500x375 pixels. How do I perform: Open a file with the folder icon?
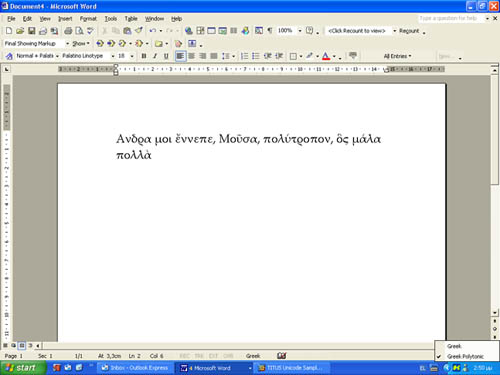pos(20,31)
